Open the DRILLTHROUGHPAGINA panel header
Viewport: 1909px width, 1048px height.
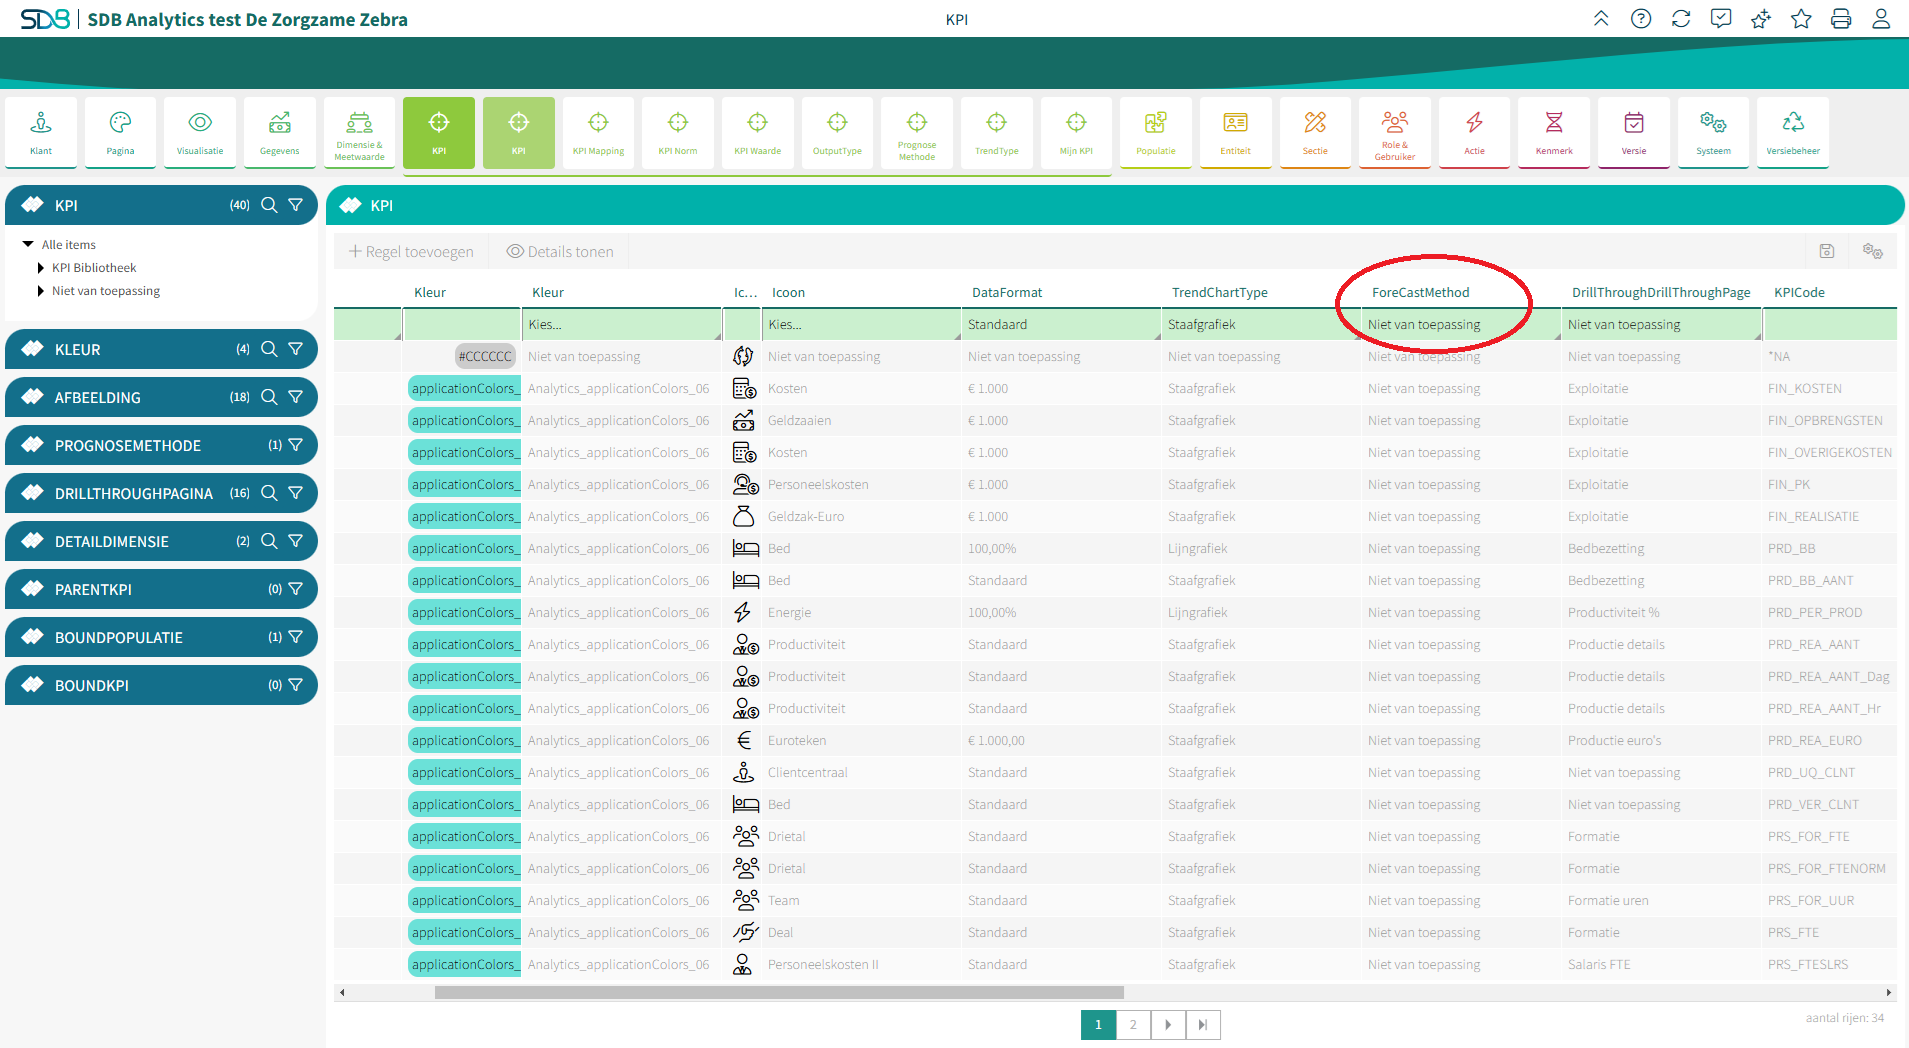pyautogui.click(x=161, y=493)
